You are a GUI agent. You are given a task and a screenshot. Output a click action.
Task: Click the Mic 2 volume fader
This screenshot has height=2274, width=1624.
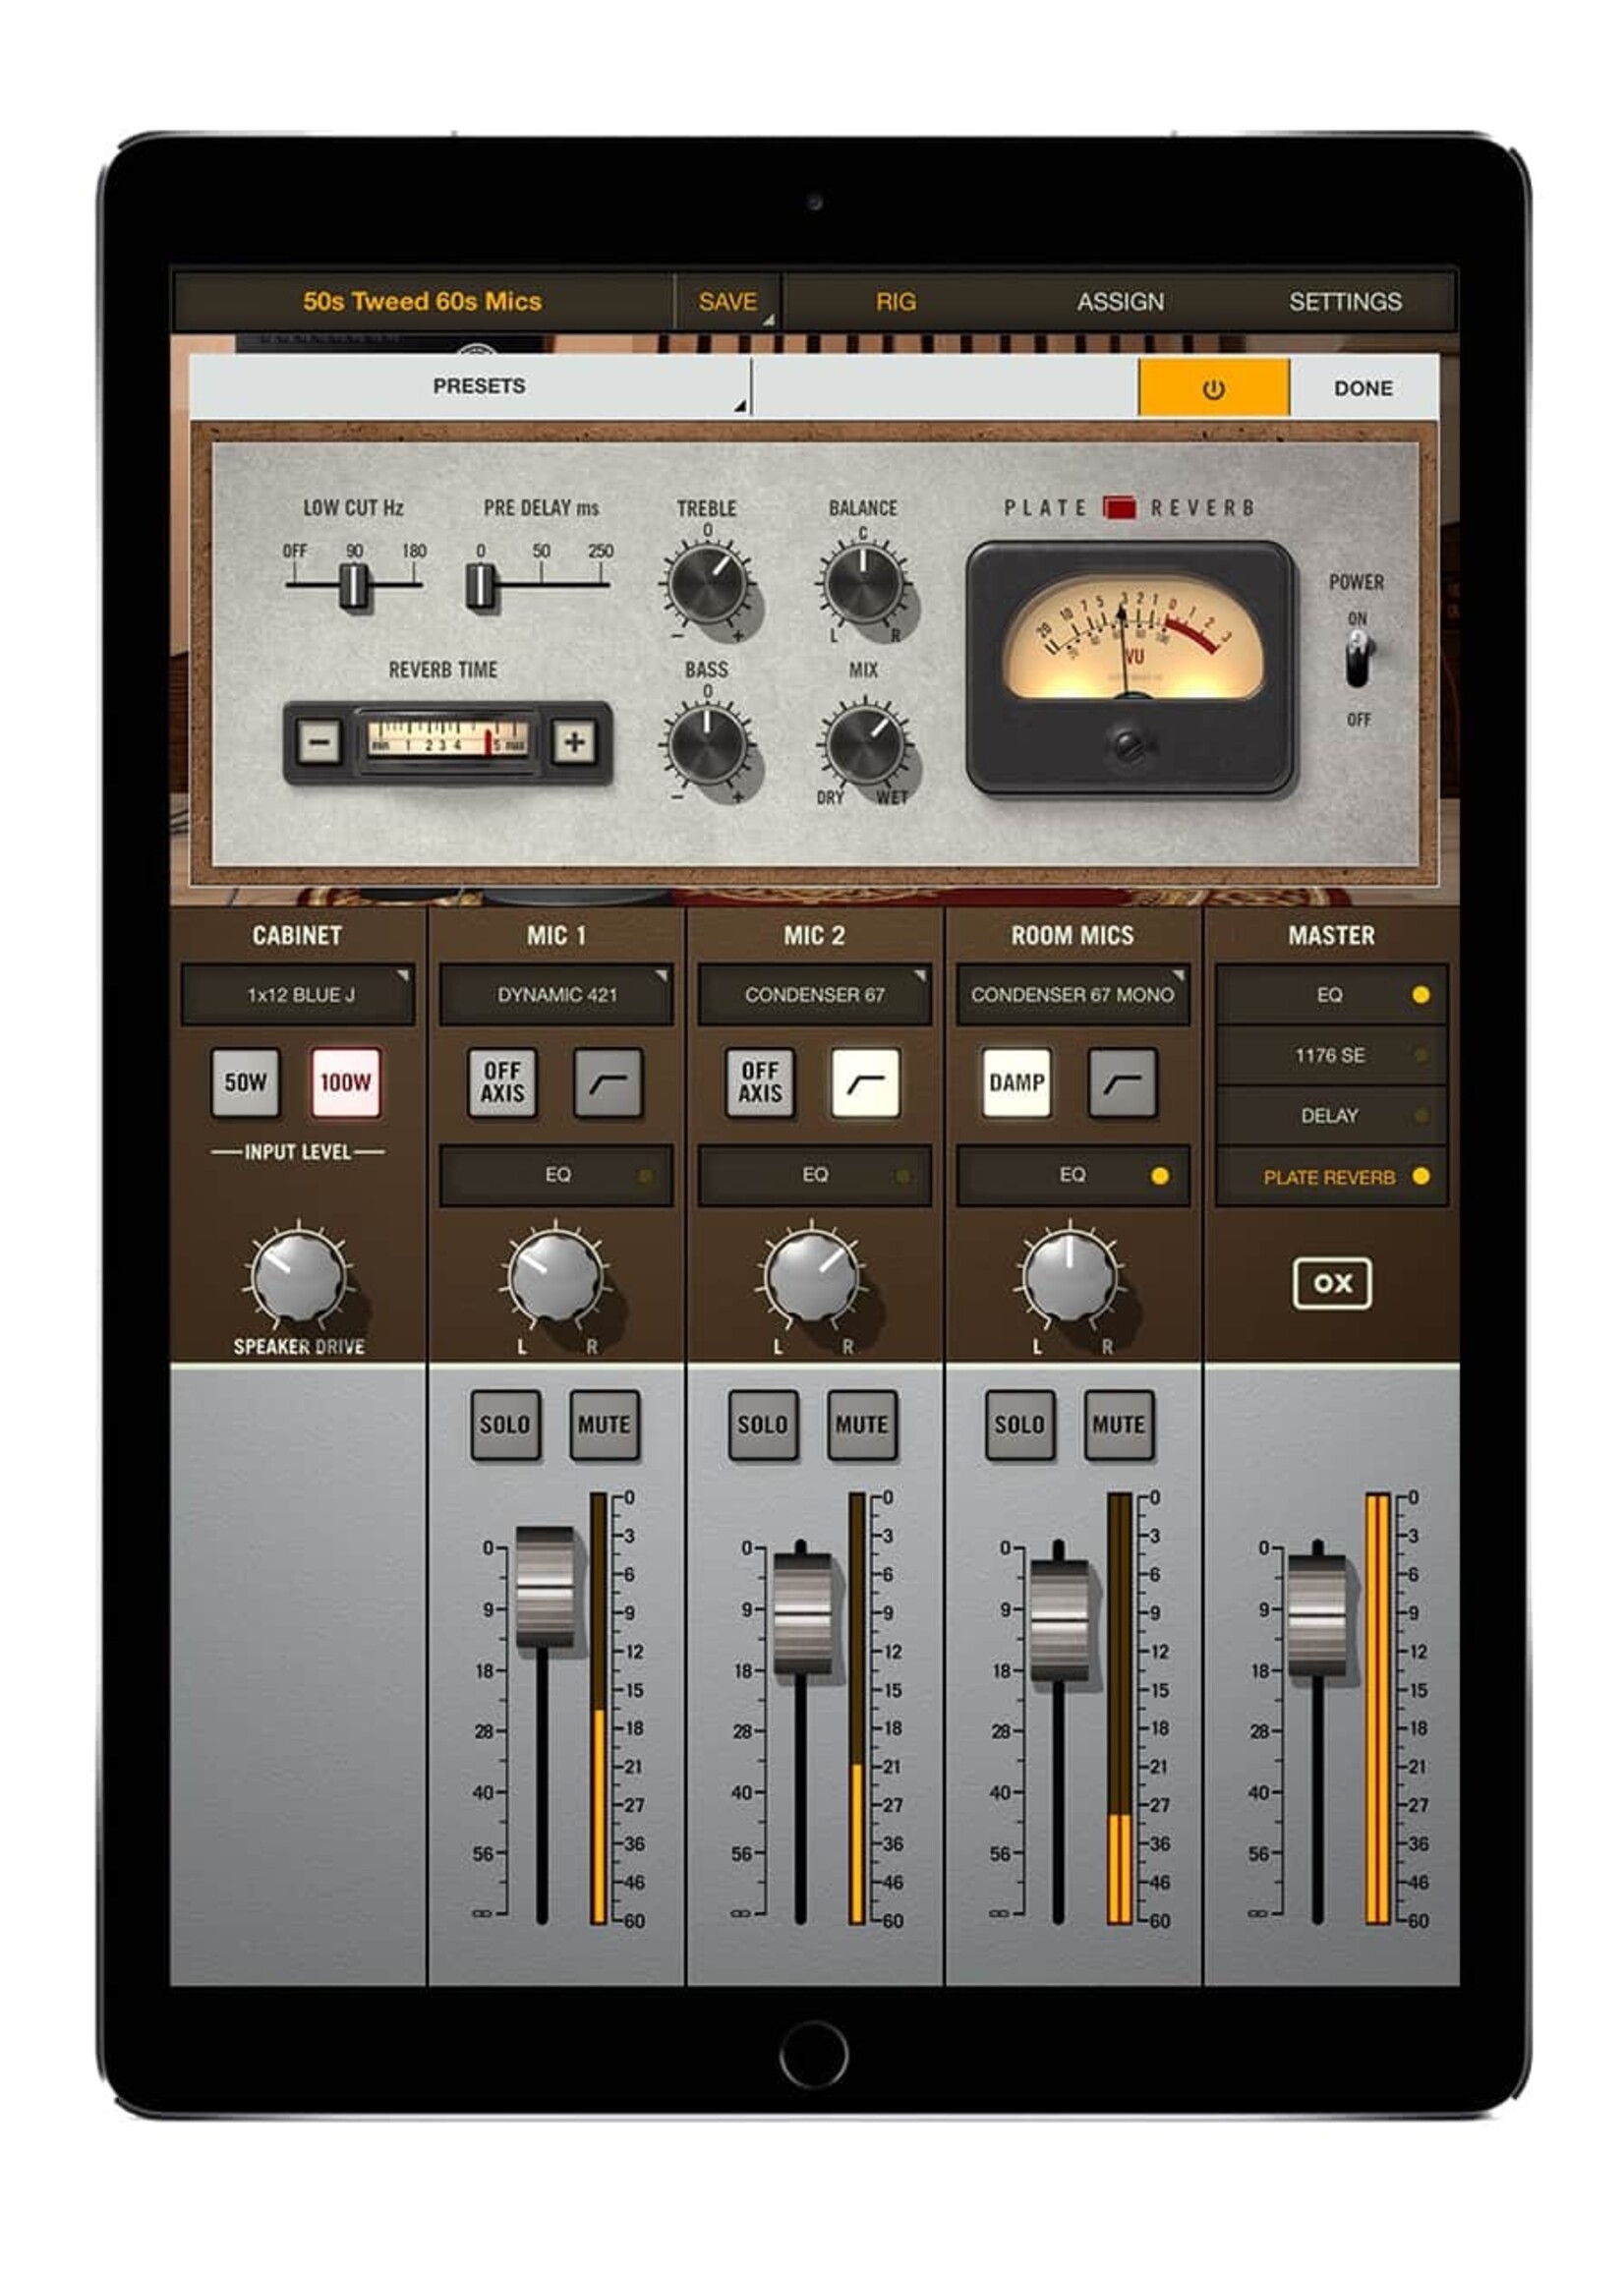click(802, 1612)
